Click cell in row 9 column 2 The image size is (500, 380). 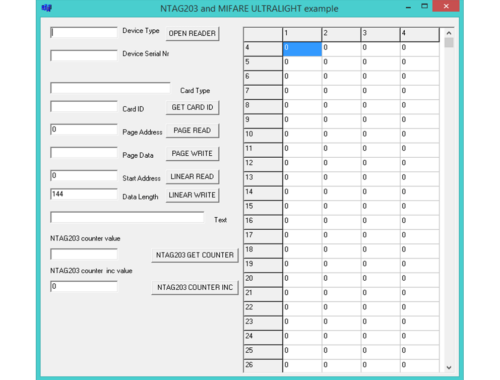click(x=341, y=121)
